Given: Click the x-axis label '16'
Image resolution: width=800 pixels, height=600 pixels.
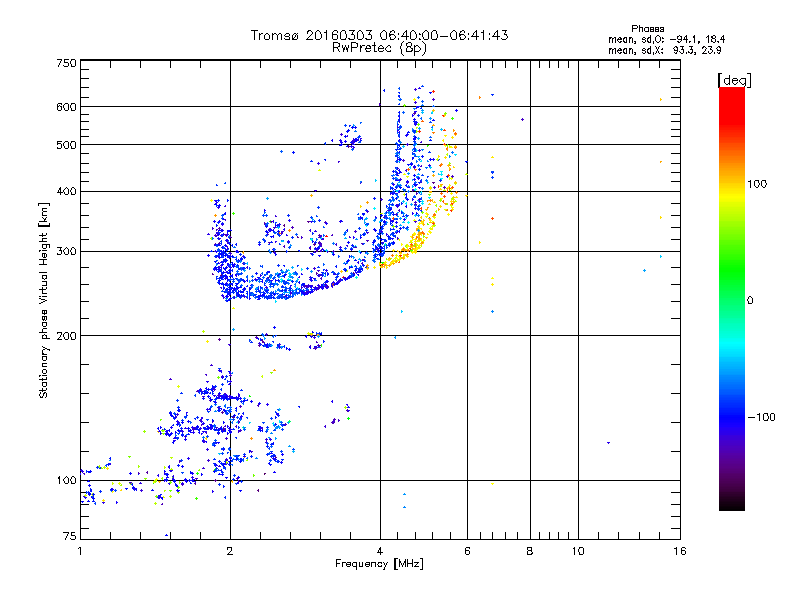Looking at the screenshot, I should click(680, 551).
